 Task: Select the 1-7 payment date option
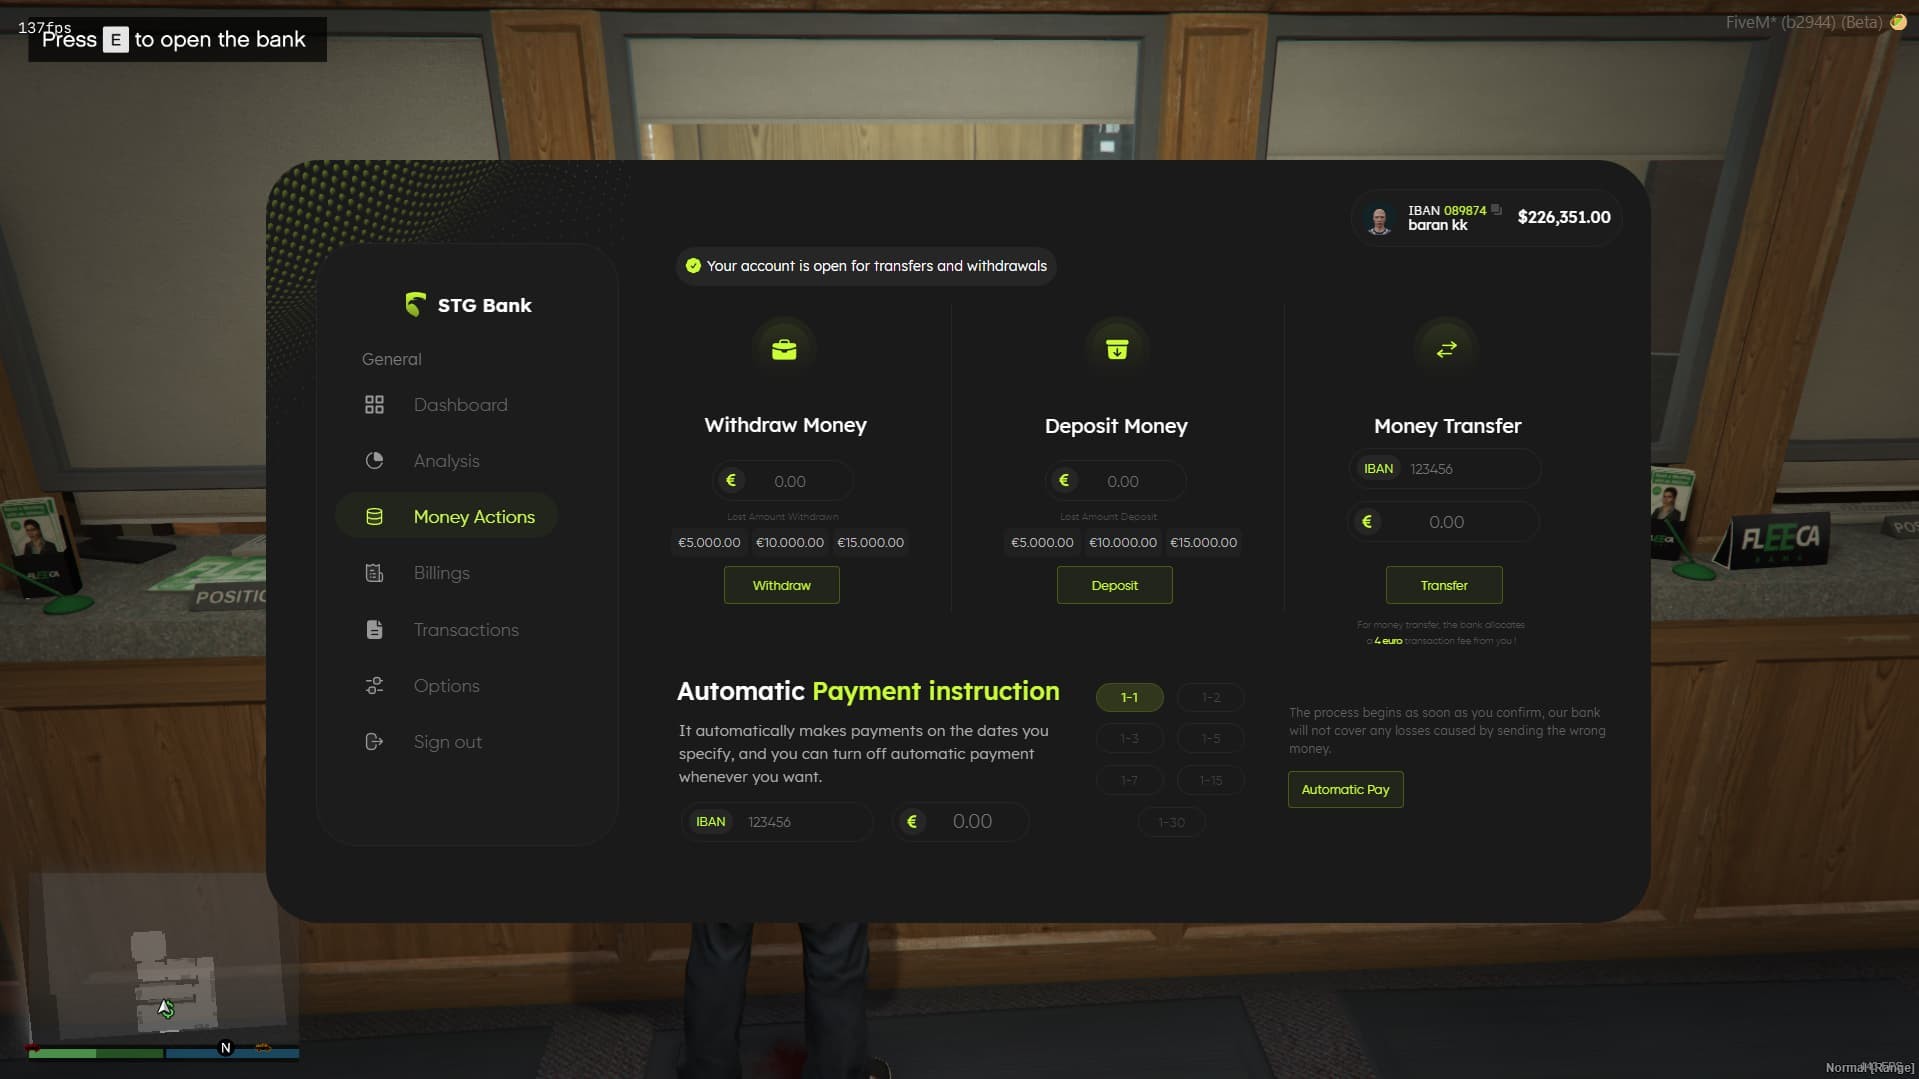[1129, 780]
